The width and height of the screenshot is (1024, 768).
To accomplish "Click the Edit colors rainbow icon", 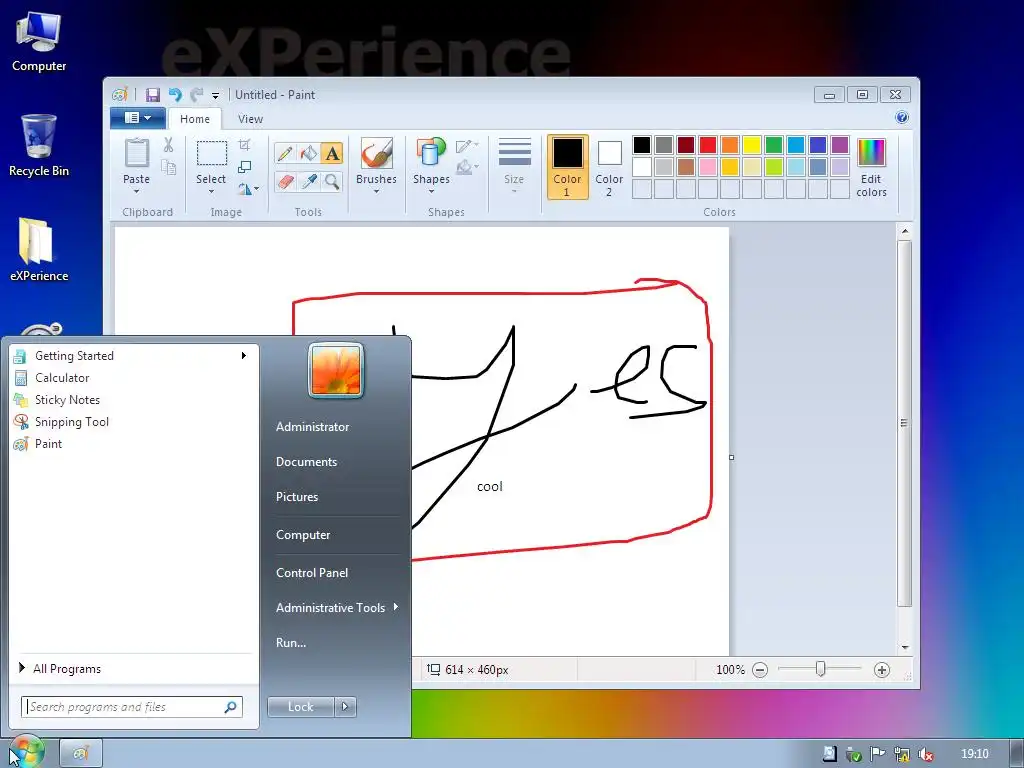I will point(871,153).
